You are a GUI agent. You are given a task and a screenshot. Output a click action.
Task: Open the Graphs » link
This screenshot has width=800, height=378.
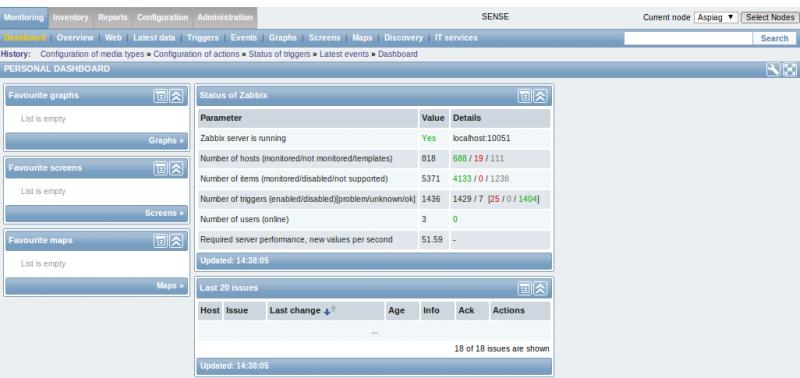point(166,141)
